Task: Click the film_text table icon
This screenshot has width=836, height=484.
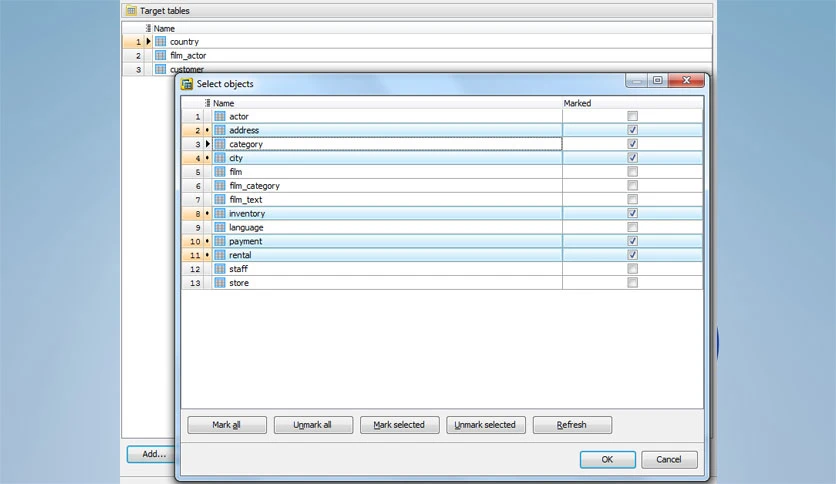Action: coord(220,199)
